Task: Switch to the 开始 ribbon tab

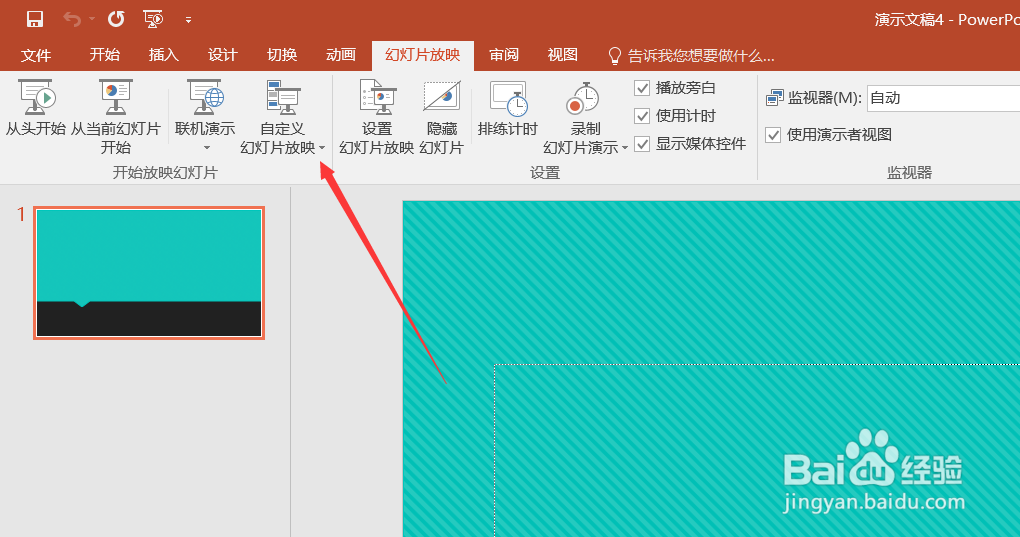Action: click(x=105, y=55)
